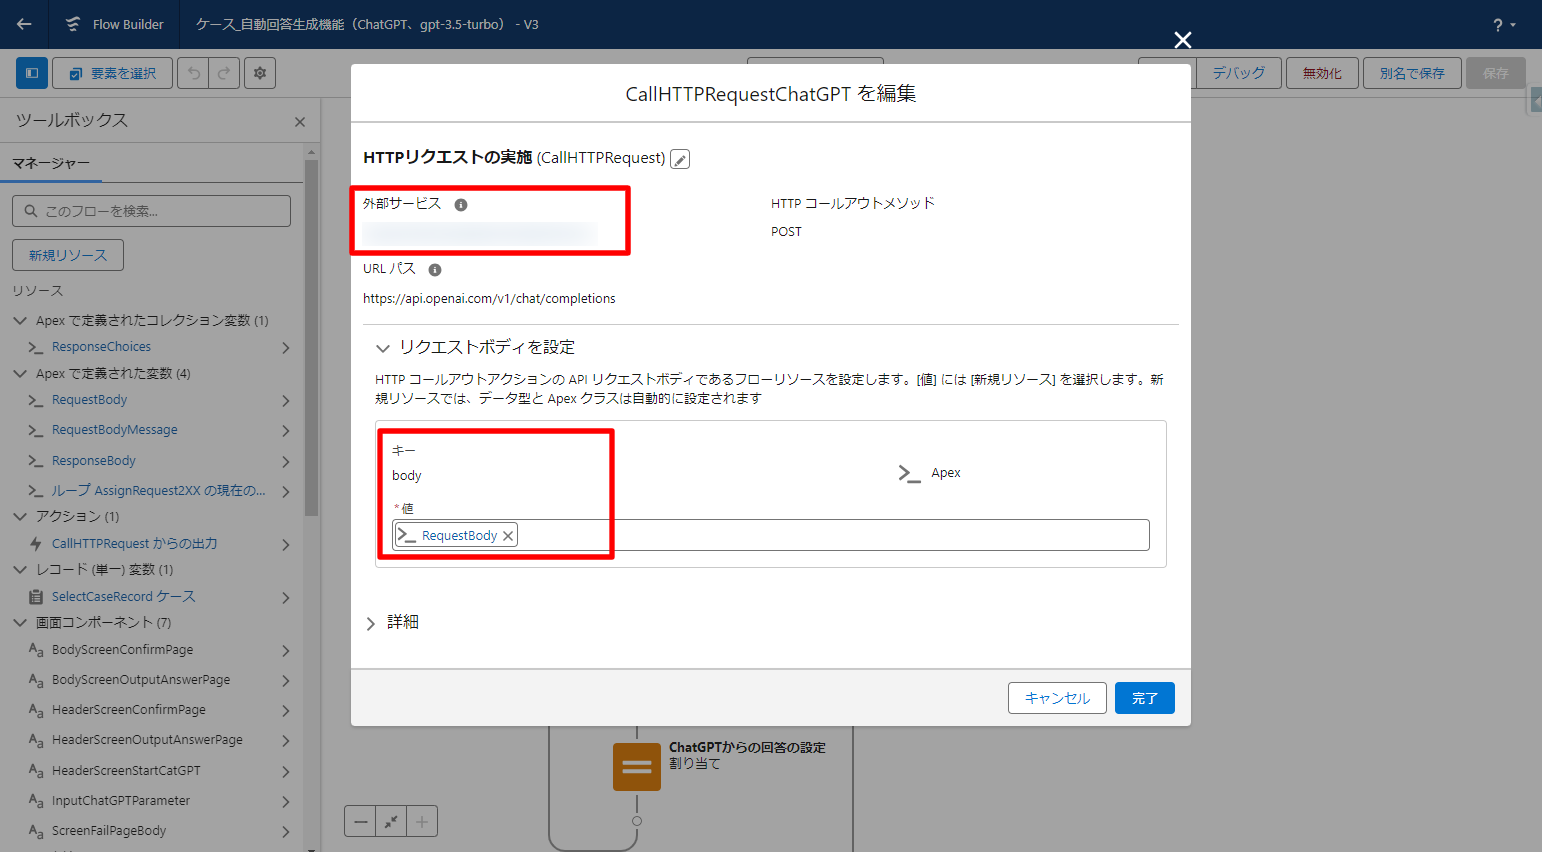Click Apex icon beside RequestBodyMessage

click(36, 431)
